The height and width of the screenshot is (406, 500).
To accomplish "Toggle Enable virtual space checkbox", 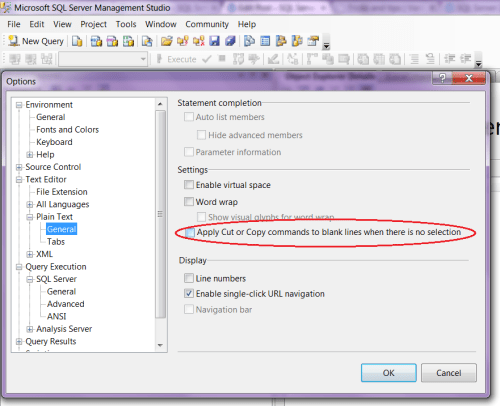I will [189, 185].
